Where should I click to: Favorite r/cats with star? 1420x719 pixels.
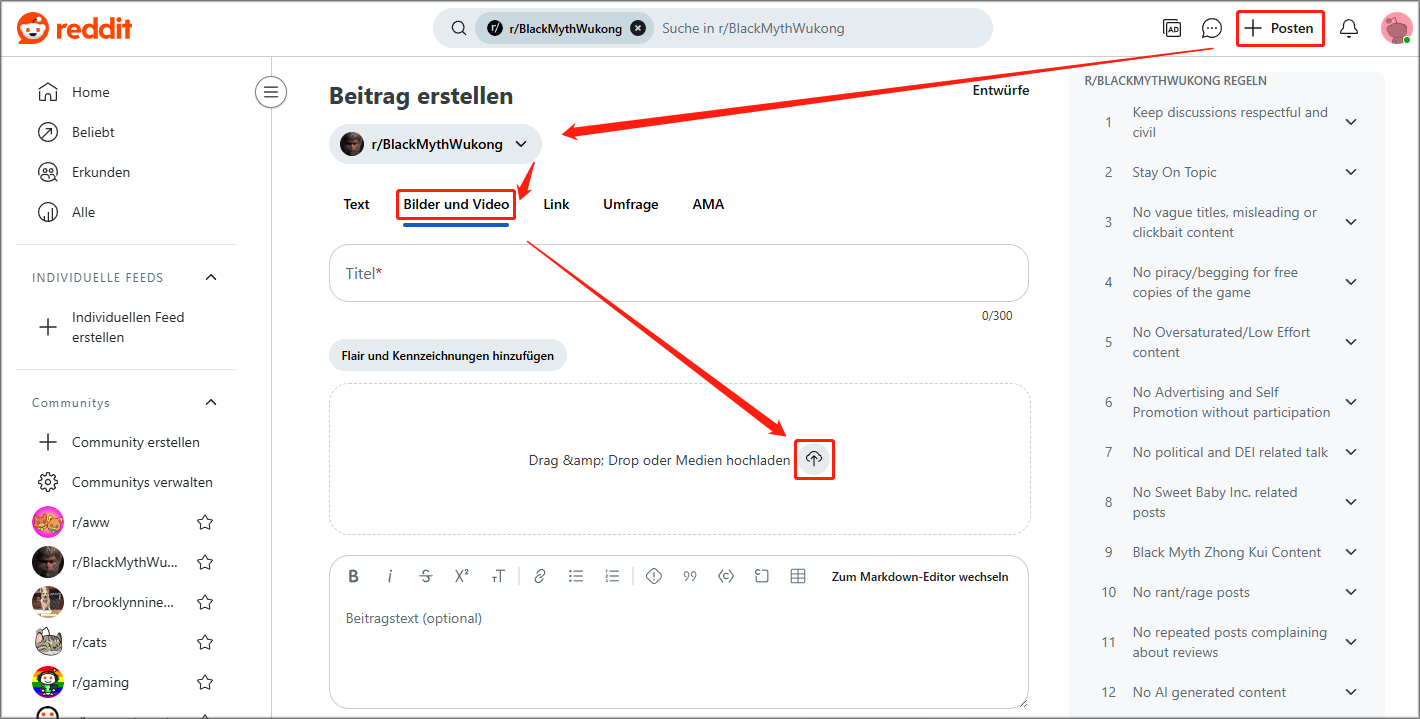[205, 642]
